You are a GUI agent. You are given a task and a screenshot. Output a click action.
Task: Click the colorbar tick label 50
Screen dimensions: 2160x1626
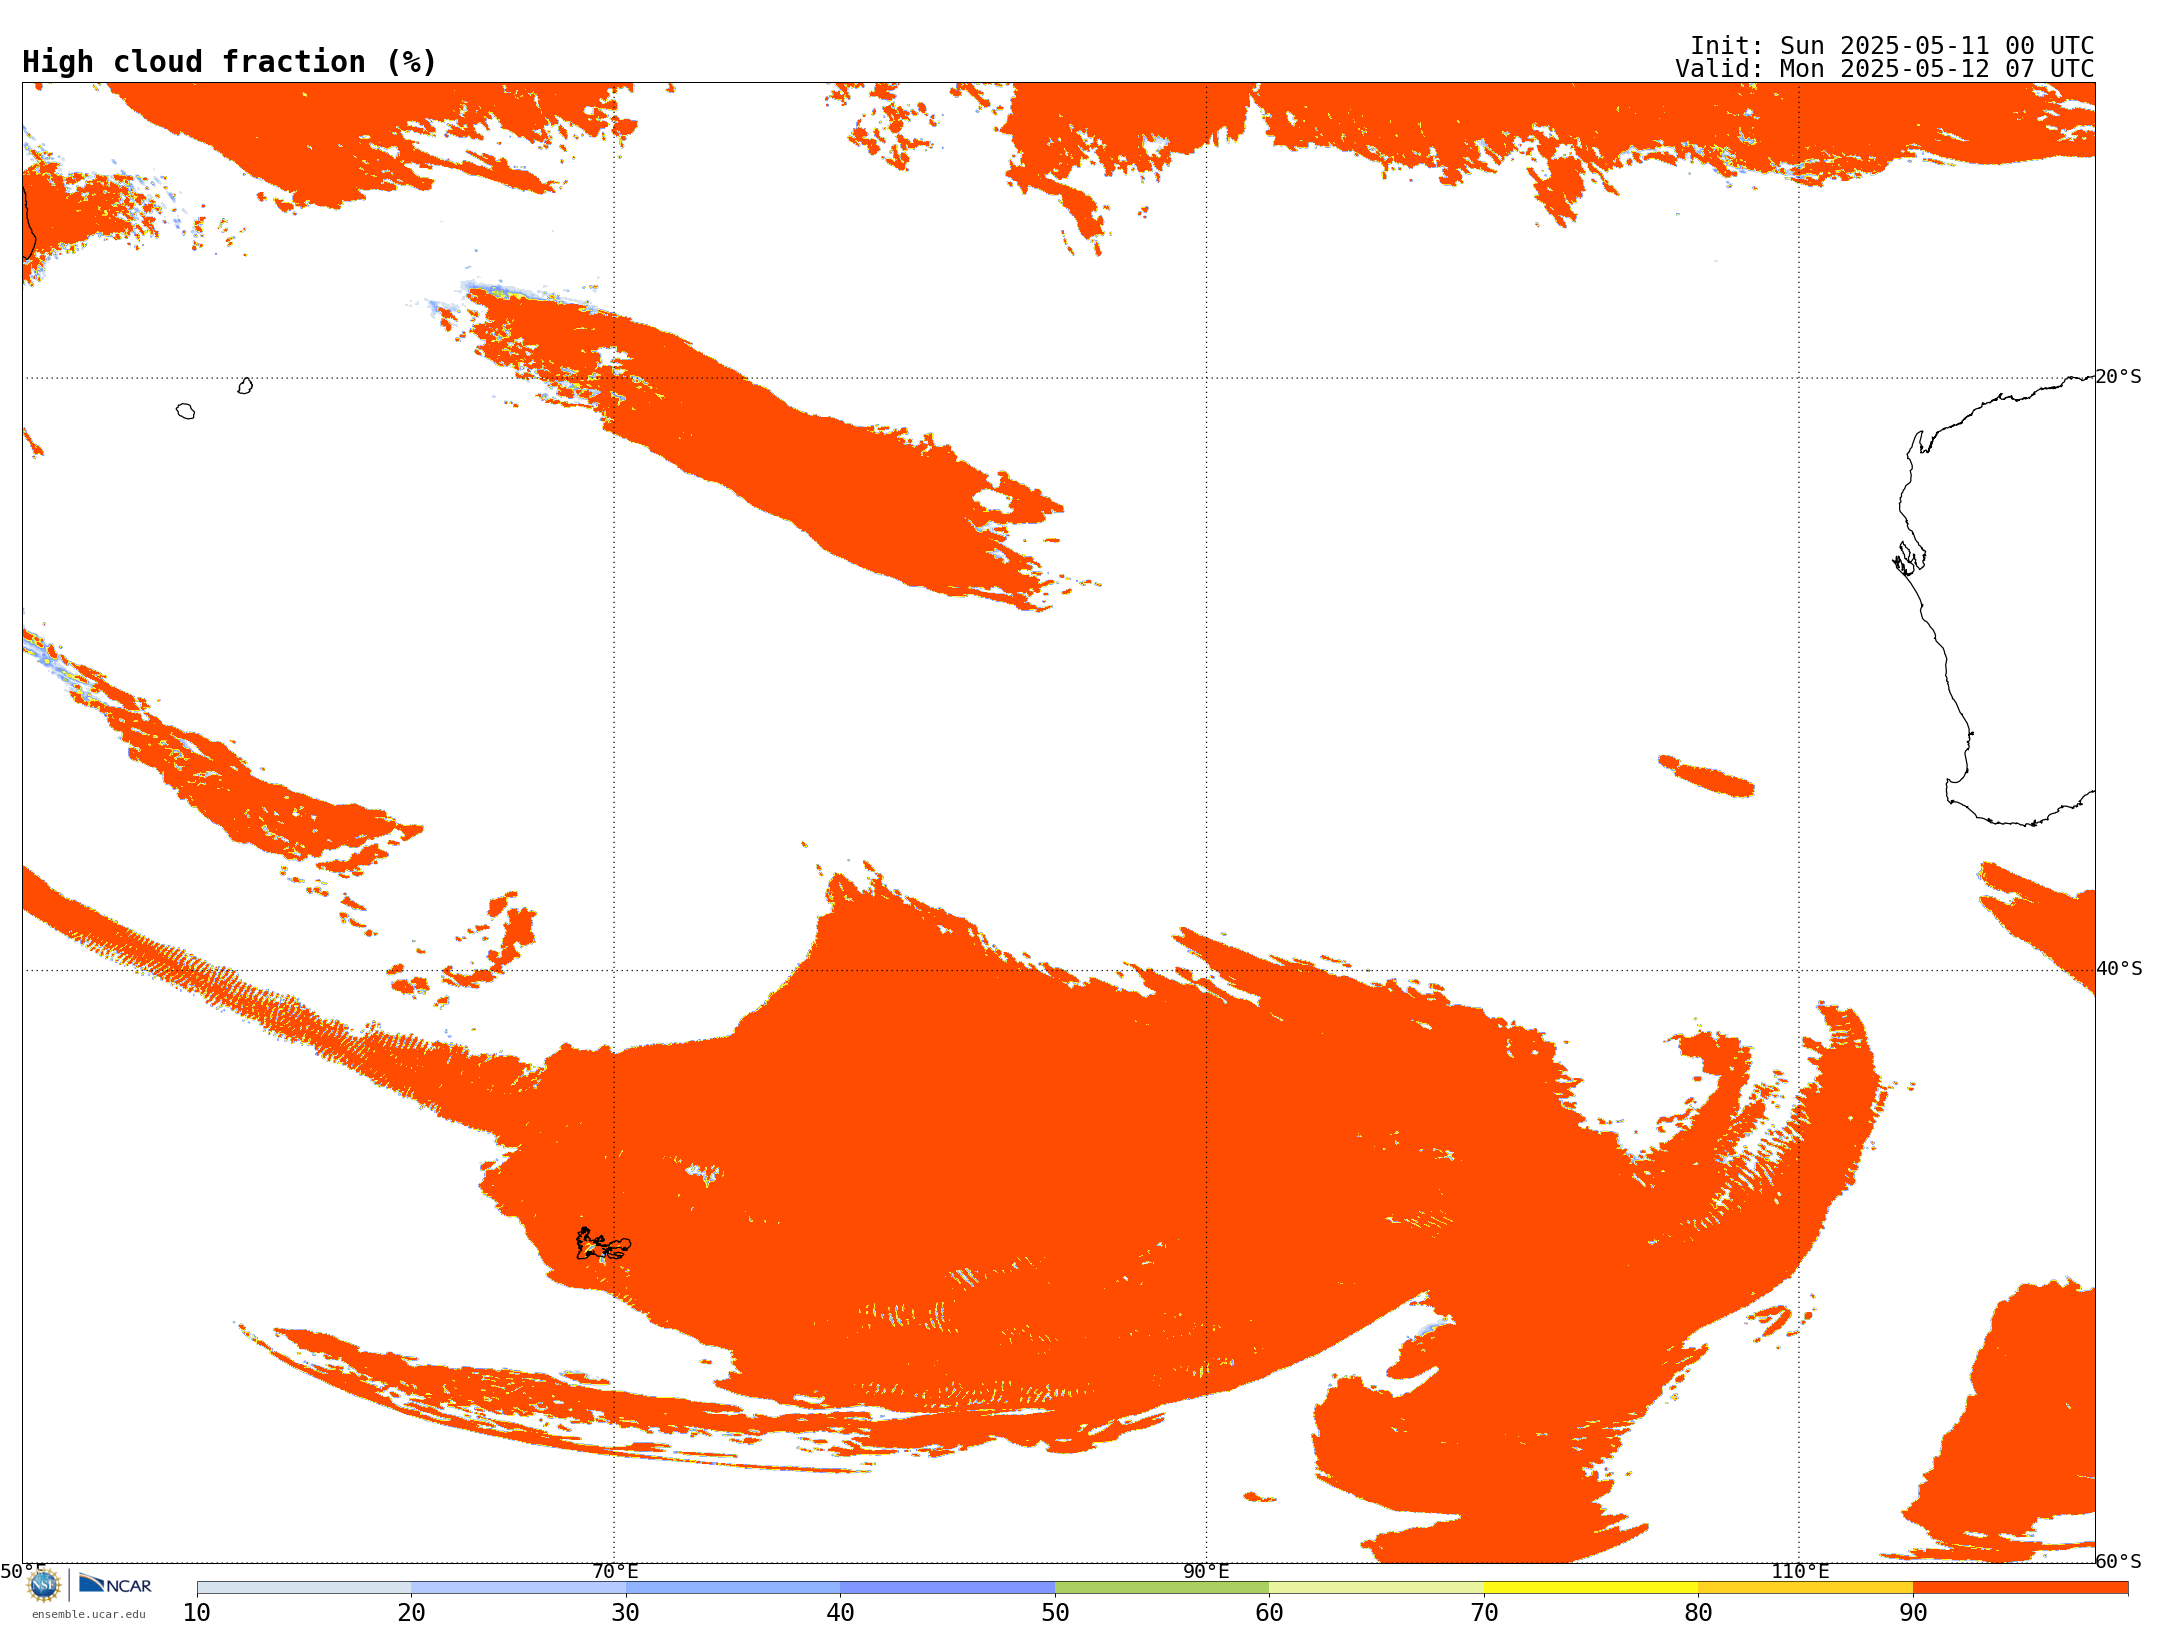(x=1055, y=1613)
